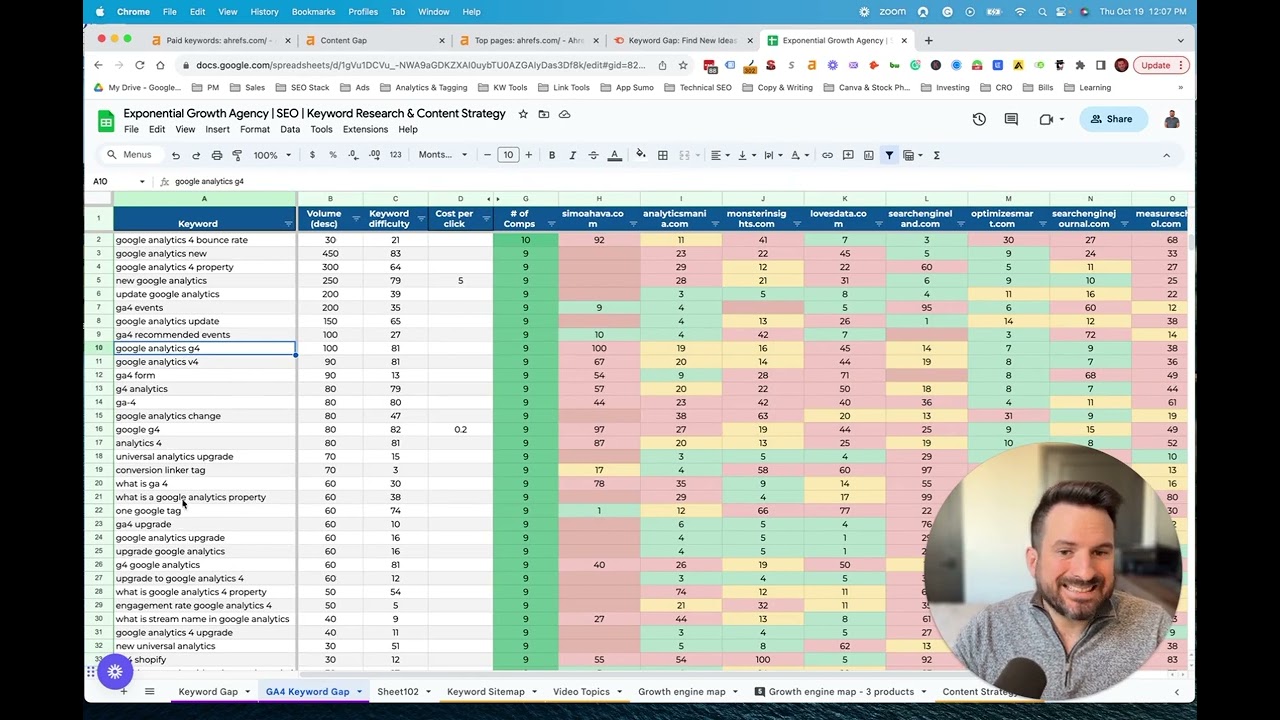The width and height of the screenshot is (1280, 720).
Task: Open the Format menu
Action: tap(255, 130)
